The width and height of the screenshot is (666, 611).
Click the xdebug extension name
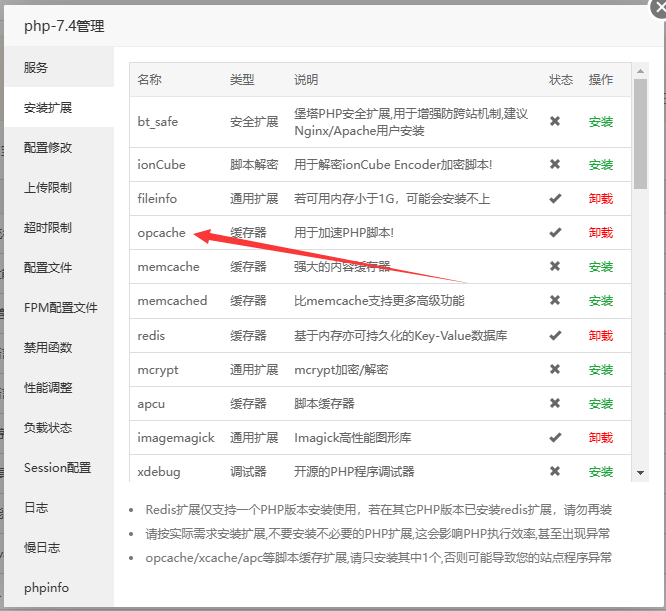click(159, 472)
